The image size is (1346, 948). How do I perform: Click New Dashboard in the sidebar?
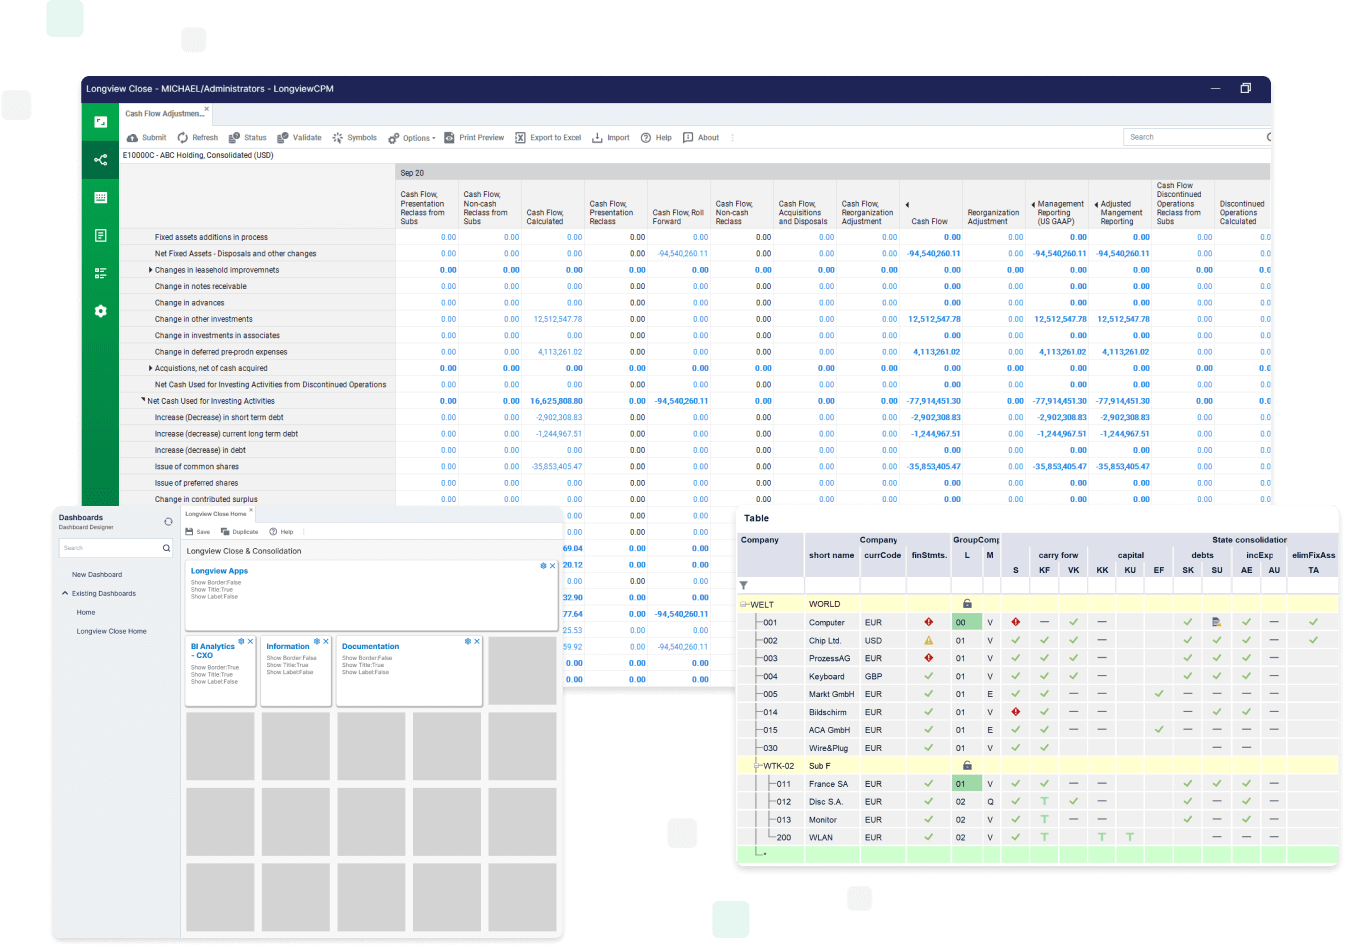pos(97,575)
